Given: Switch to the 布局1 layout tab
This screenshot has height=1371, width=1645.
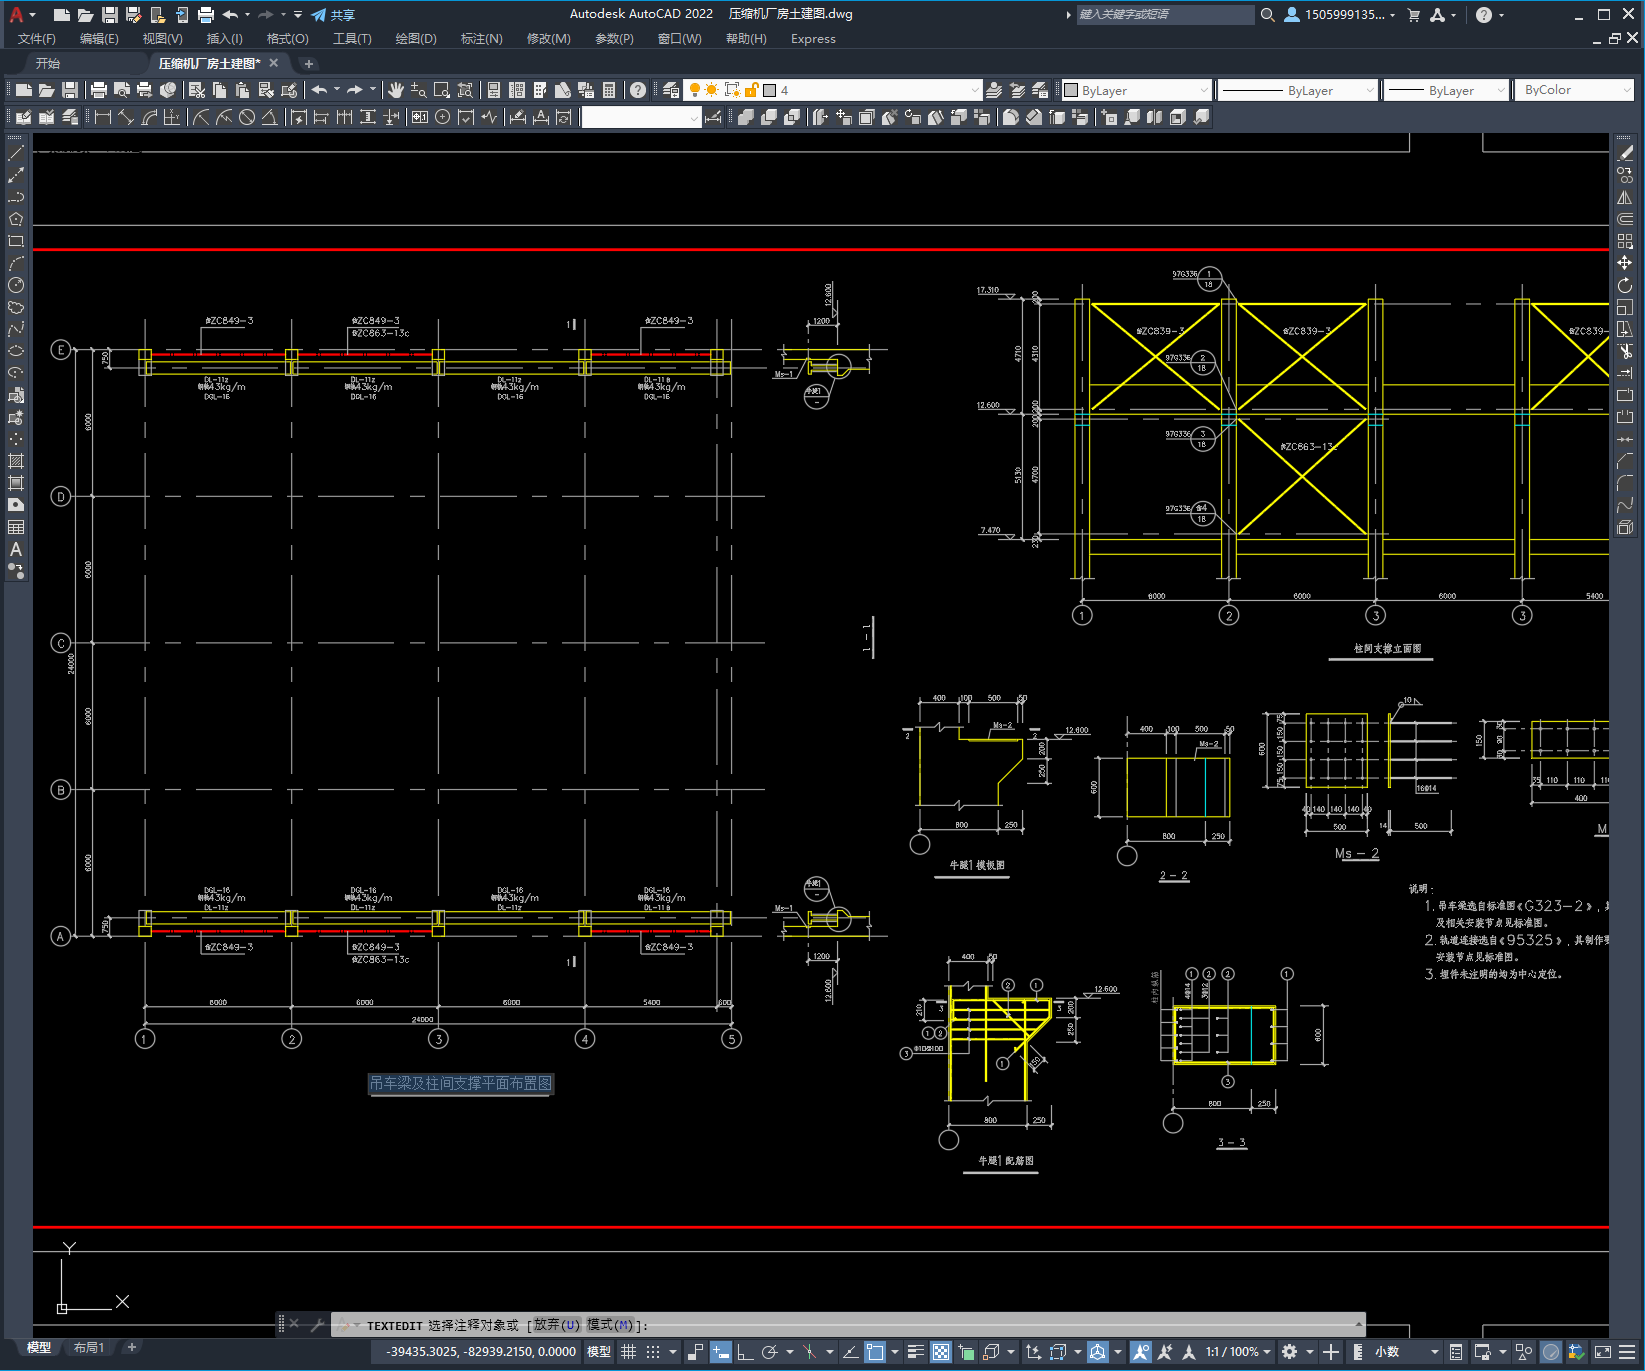Looking at the screenshot, I should pos(89,1347).
